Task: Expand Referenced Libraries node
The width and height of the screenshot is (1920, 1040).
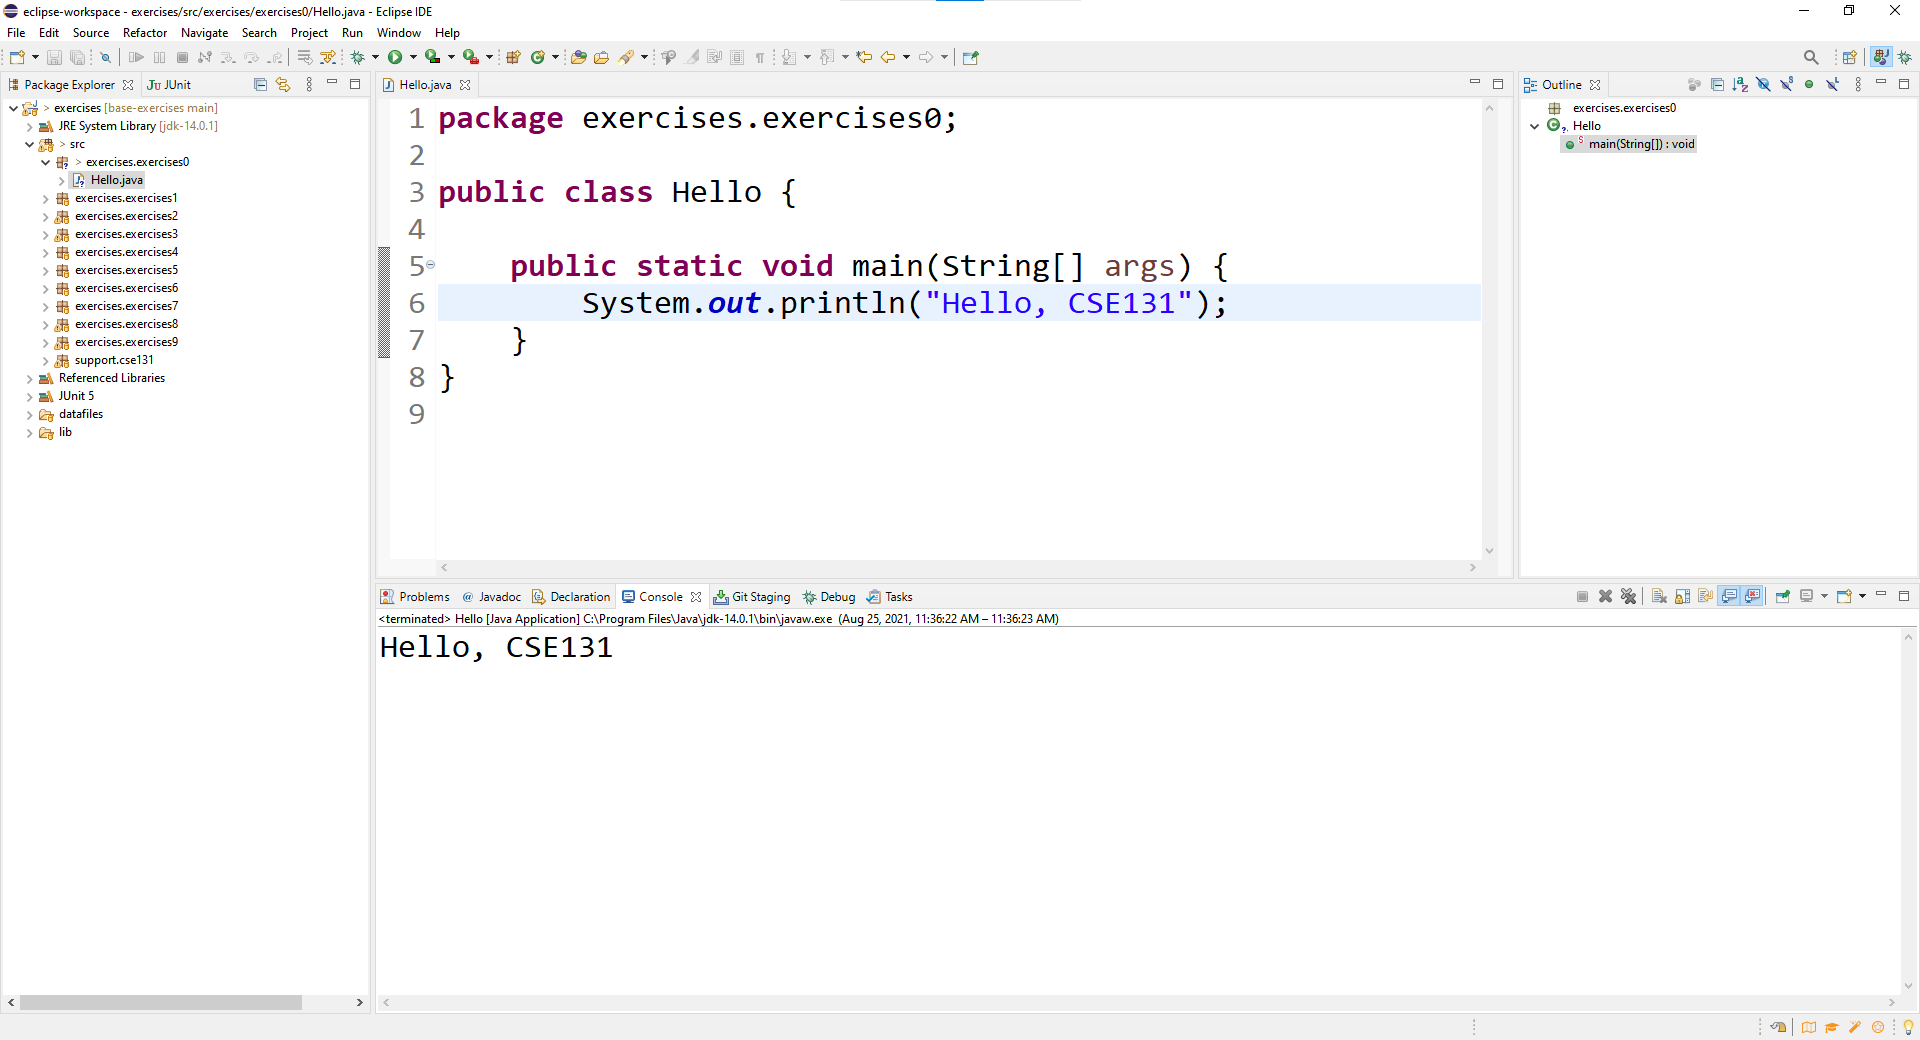Action: (x=29, y=378)
